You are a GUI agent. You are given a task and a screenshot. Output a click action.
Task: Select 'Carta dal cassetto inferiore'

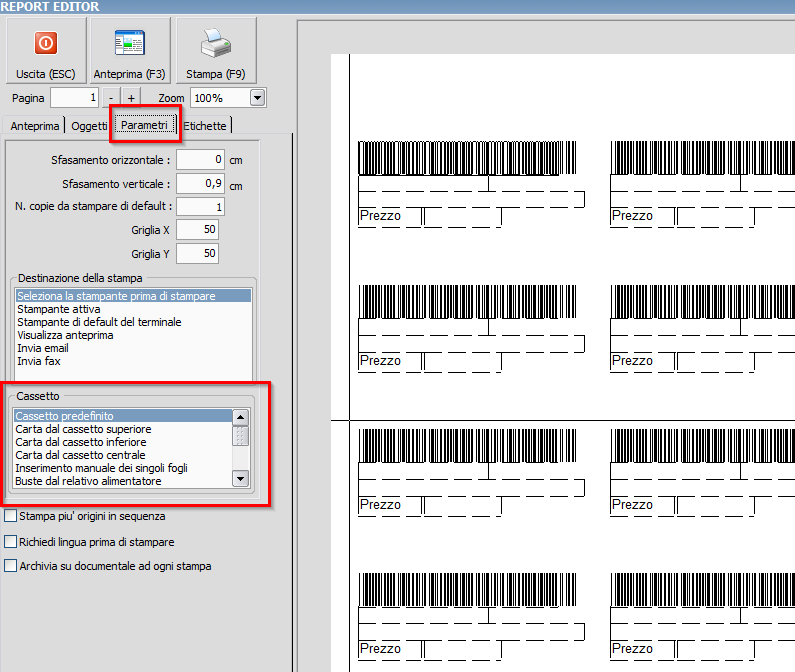coord(123,442)
